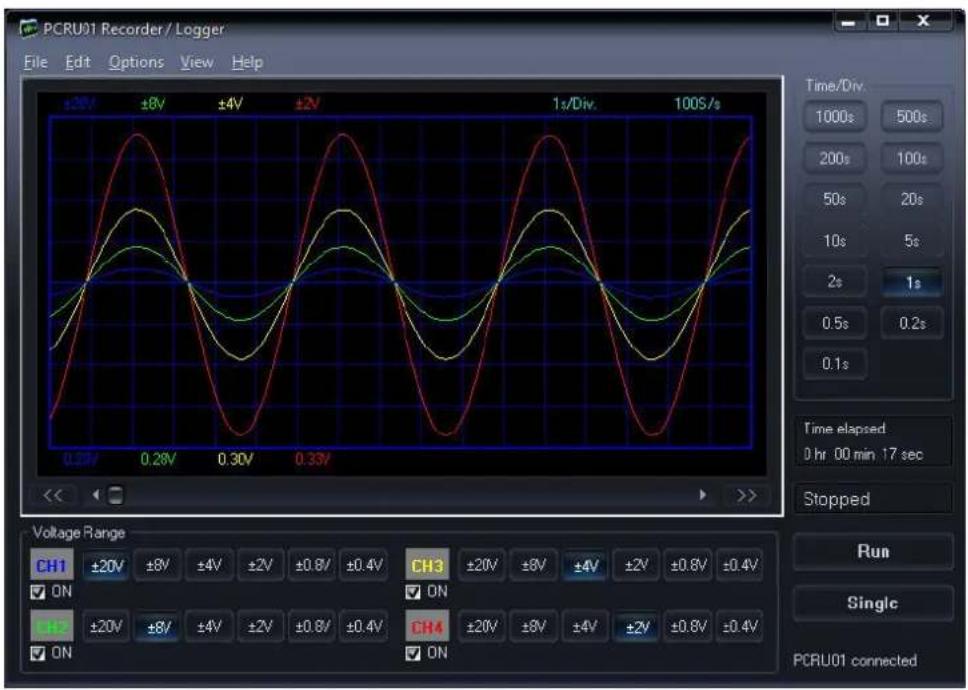968x690 pixels.
Task: Select ±4V range for CH3
Action: pos(585,565)
